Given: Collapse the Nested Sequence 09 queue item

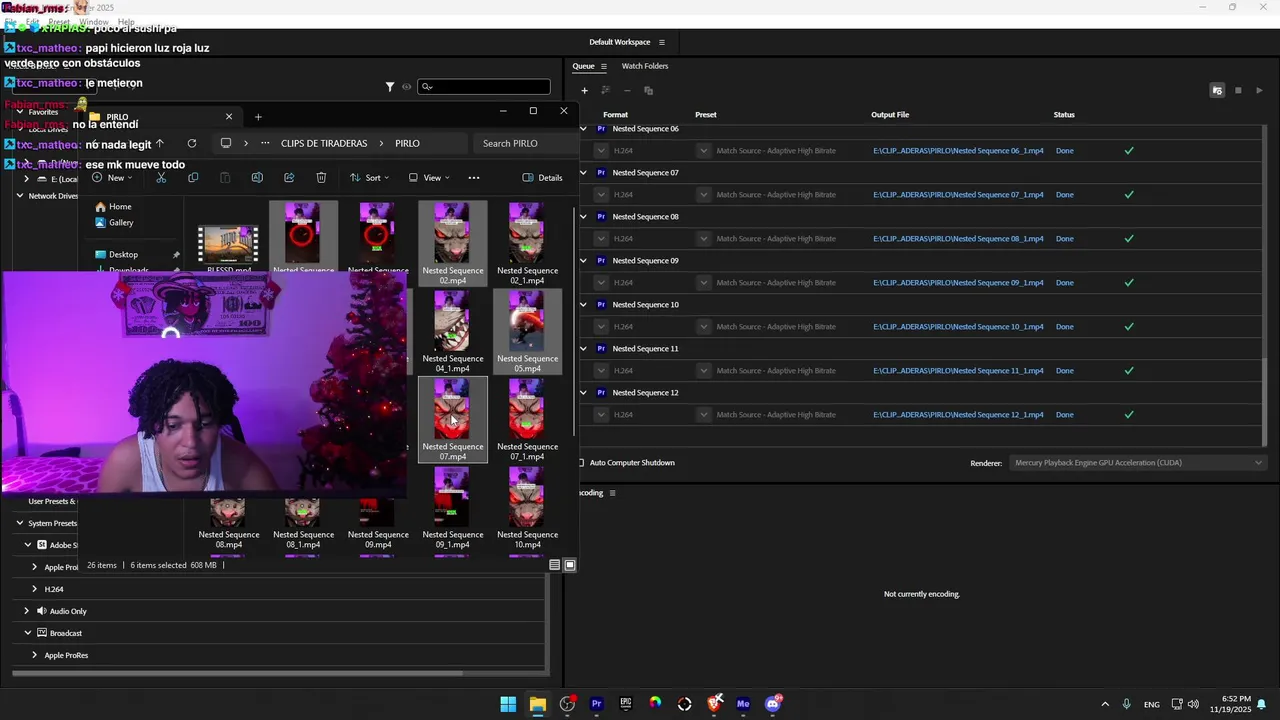Looking at the screenshot, I should [x=583, y=261].
